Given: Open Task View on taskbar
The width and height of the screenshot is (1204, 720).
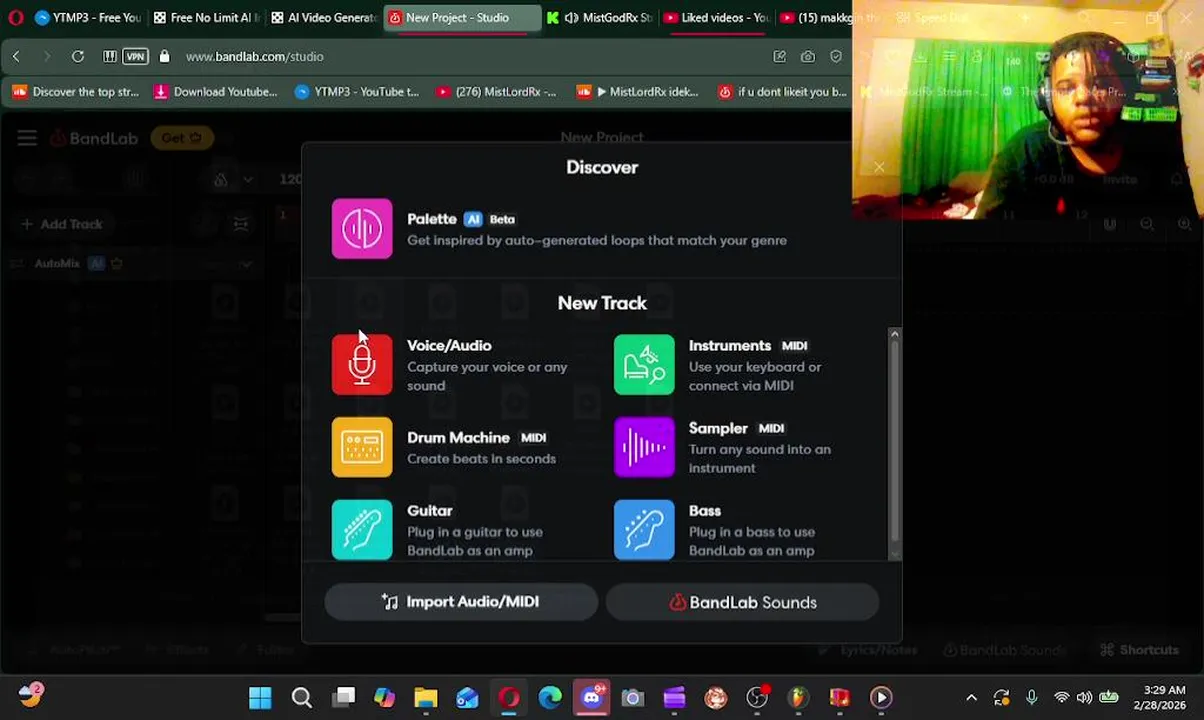Looking at the screenshot, I should [344, 698].
